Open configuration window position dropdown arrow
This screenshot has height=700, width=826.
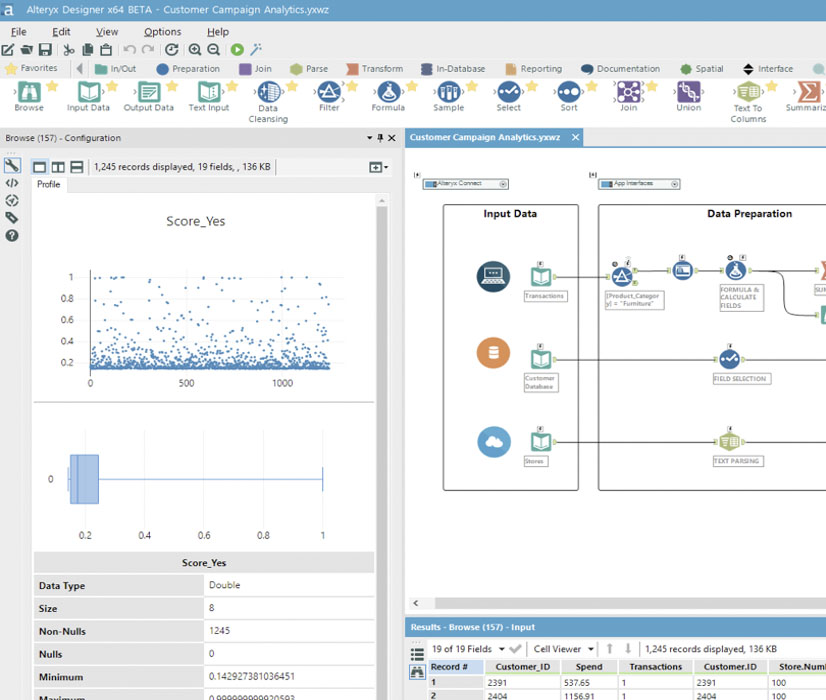369,138
